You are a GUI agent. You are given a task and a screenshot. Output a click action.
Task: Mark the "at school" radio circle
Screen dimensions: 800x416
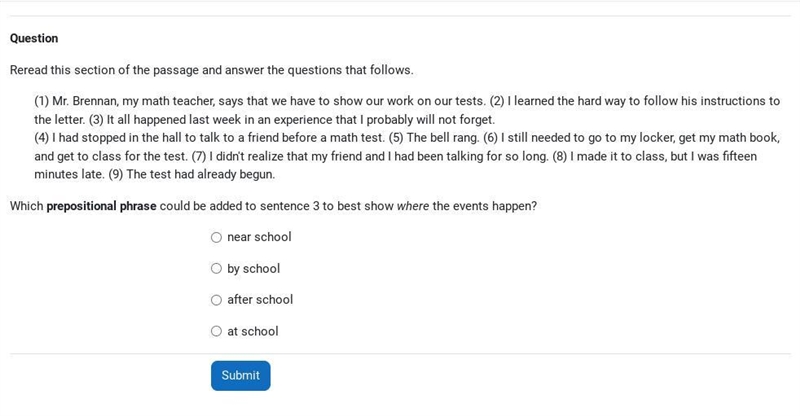pyautogui.click(x=216, y=331)
